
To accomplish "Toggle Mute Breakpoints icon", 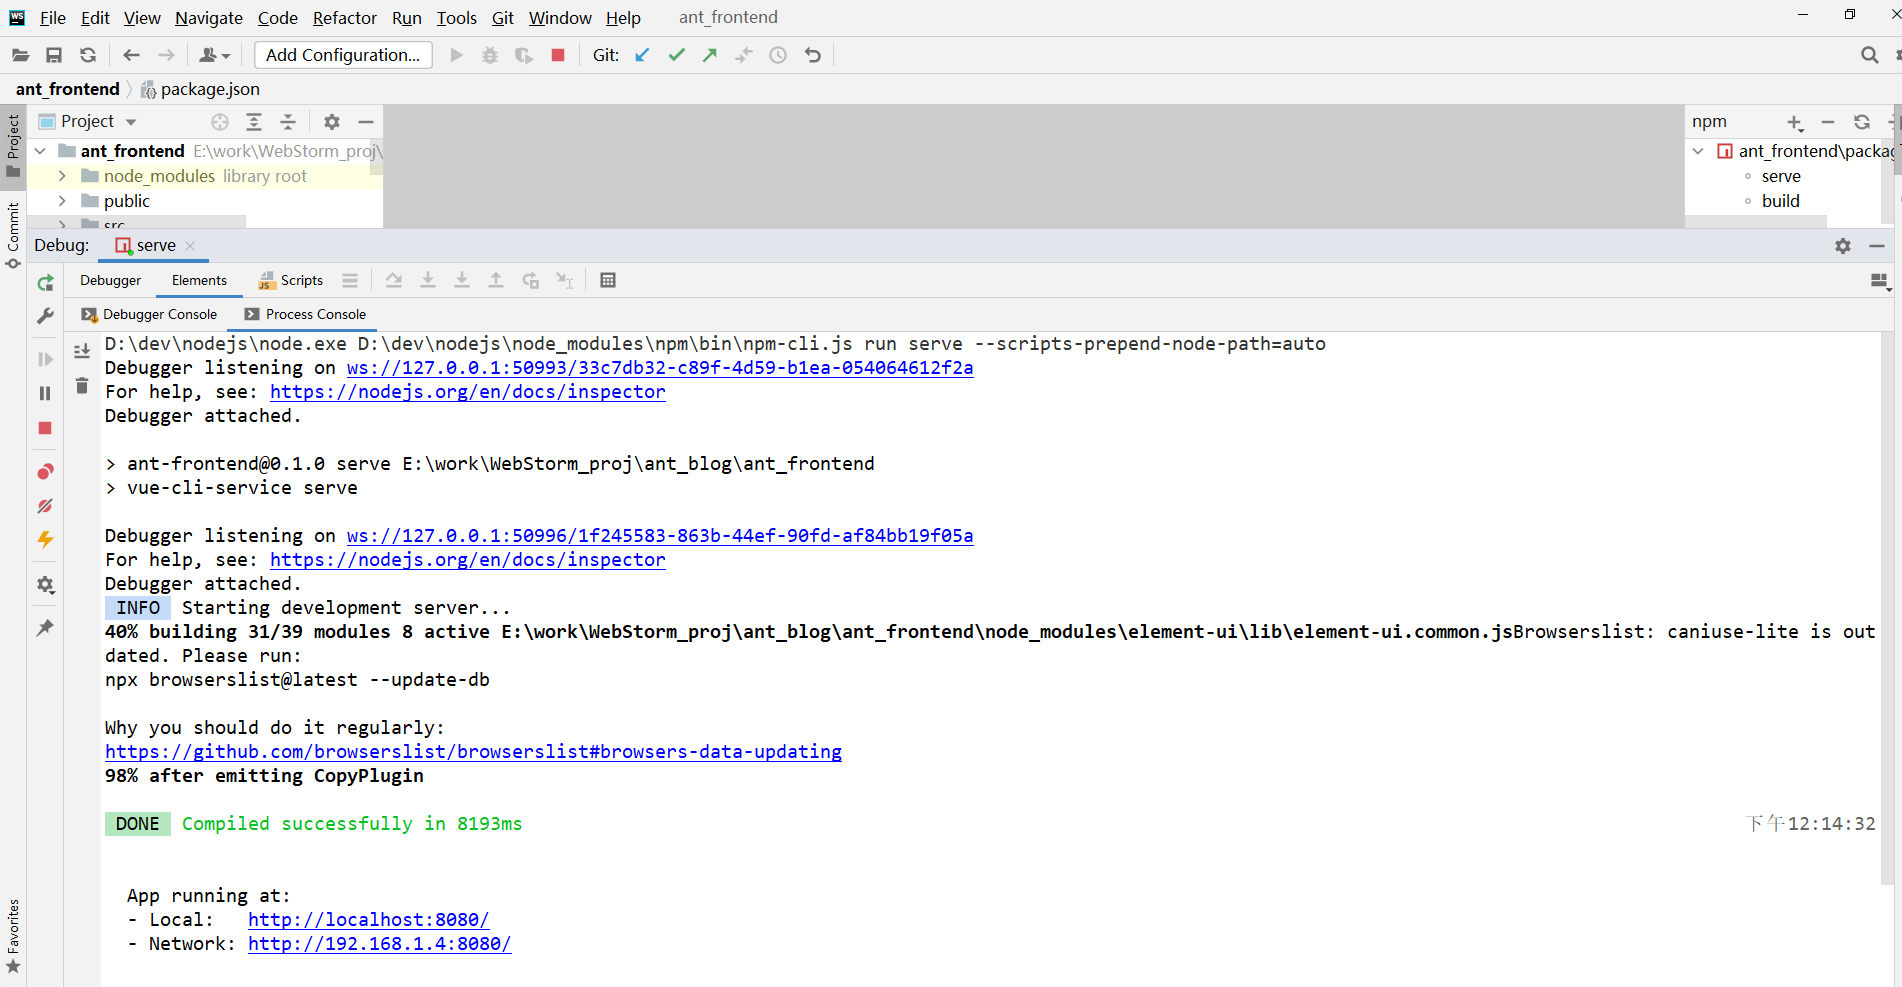I will pos(45,506).
